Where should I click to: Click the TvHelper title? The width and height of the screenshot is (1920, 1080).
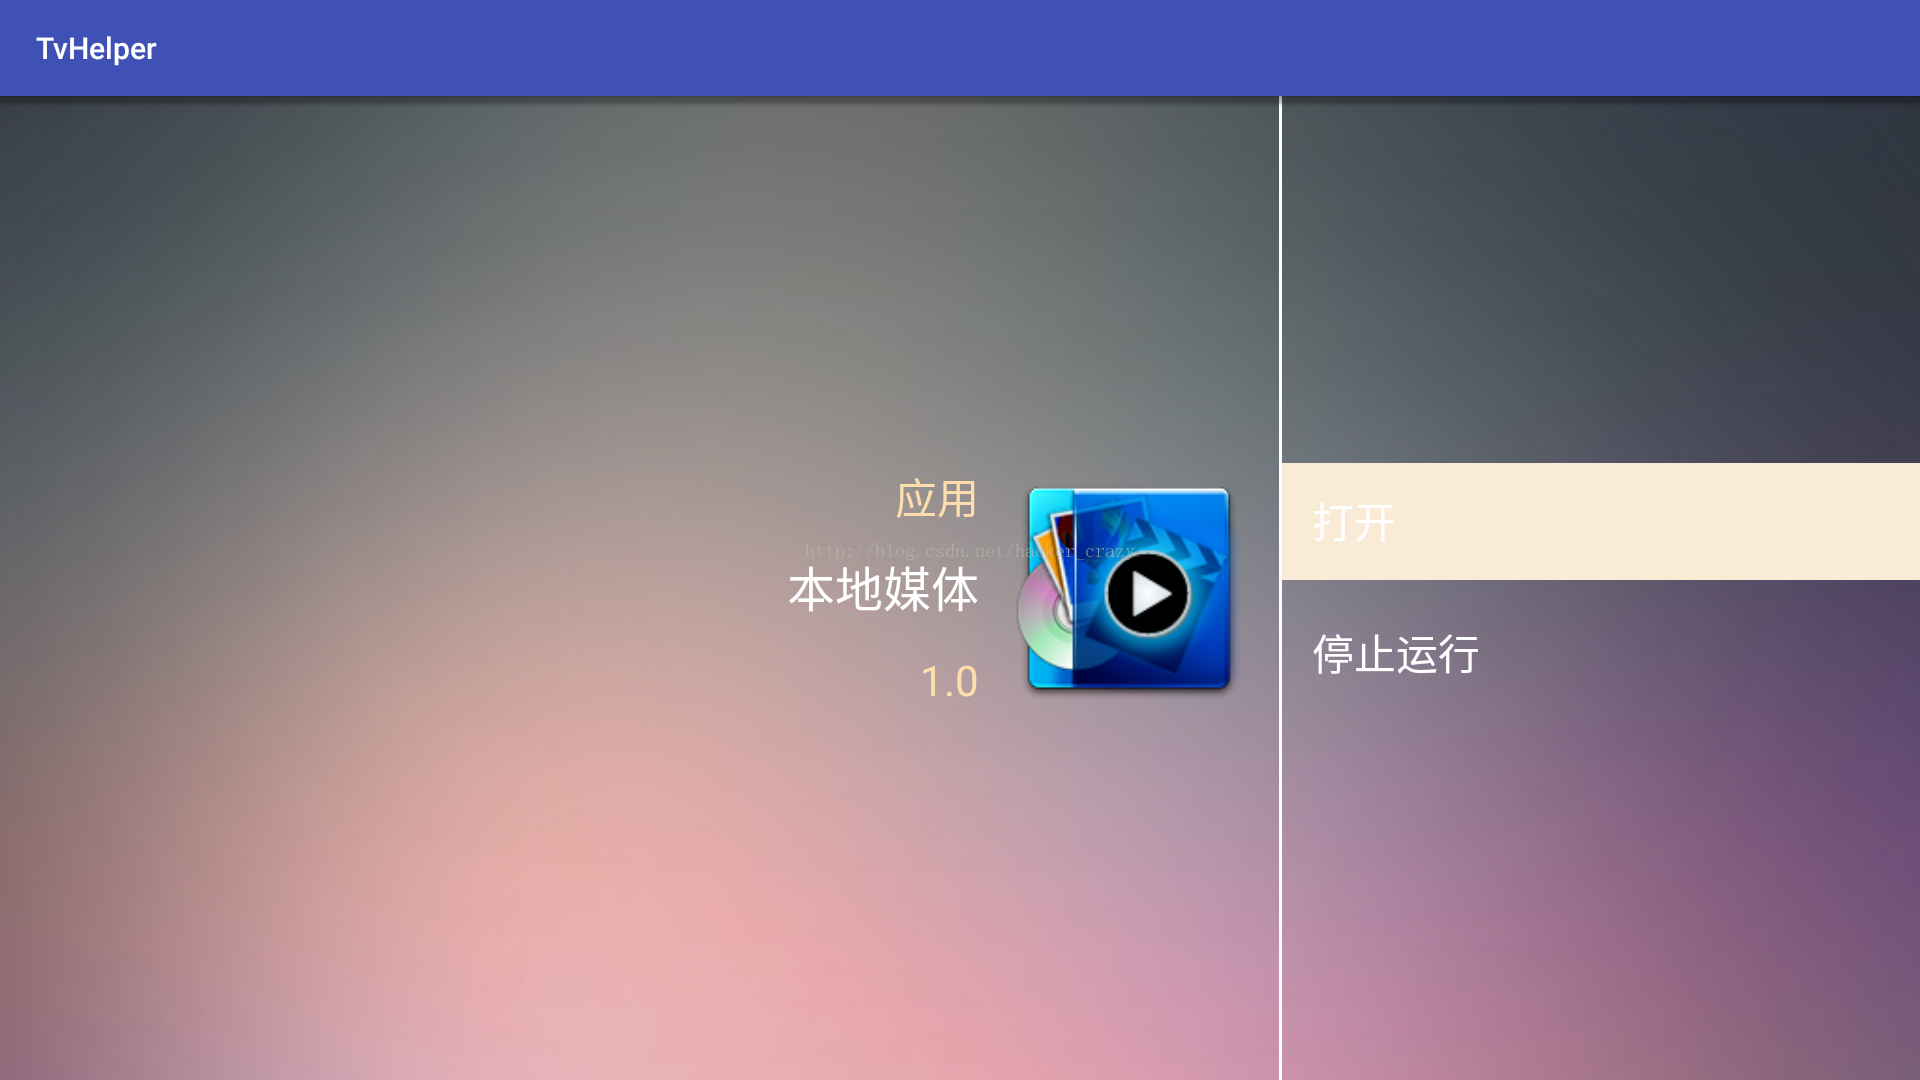(x=96, y=48)
